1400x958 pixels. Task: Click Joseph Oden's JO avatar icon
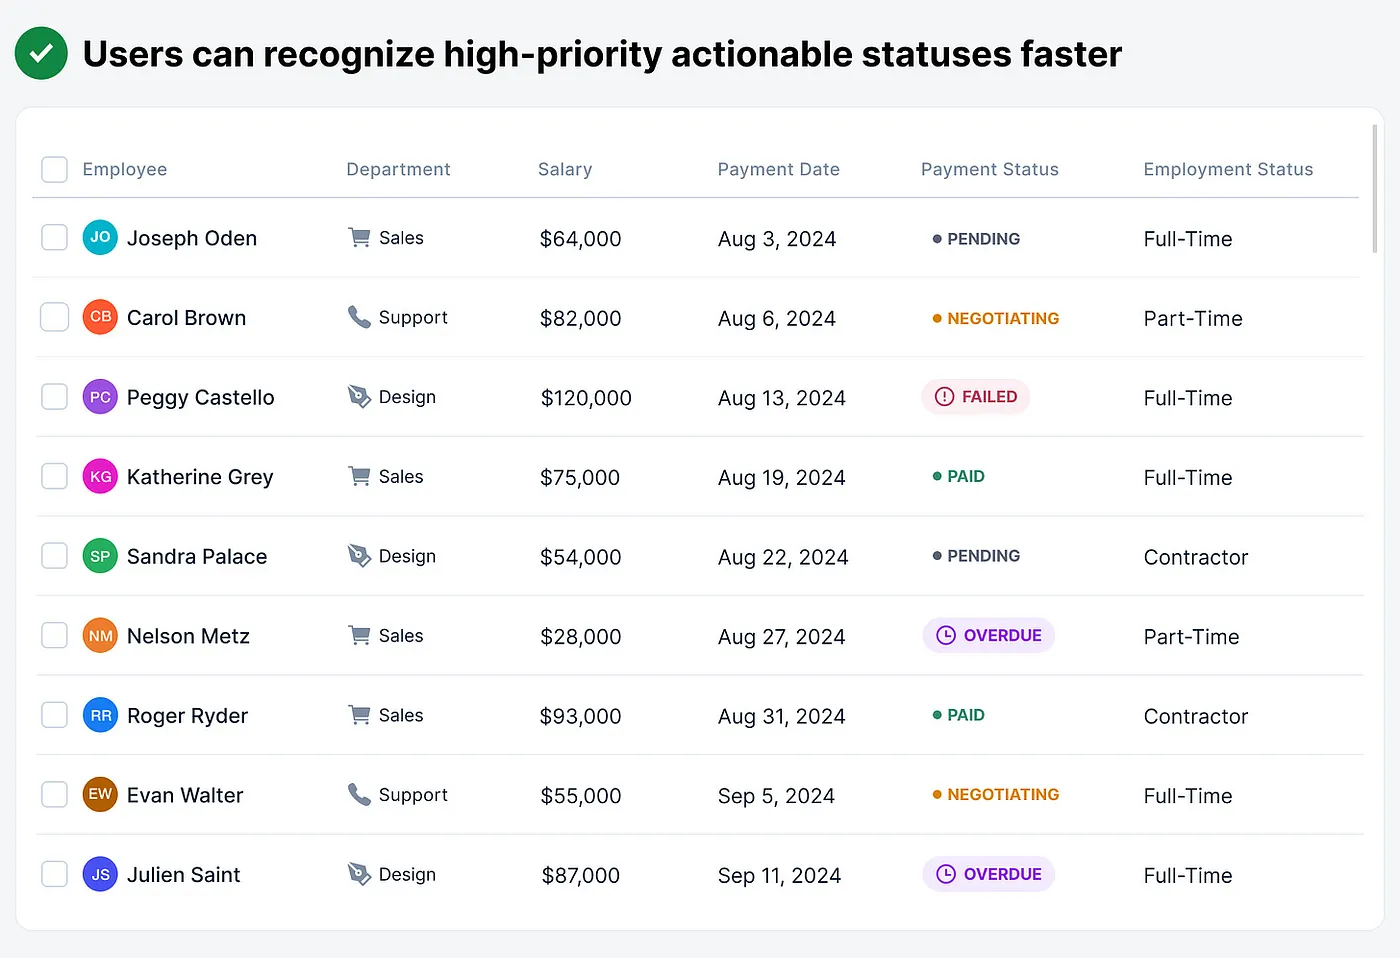100,238
